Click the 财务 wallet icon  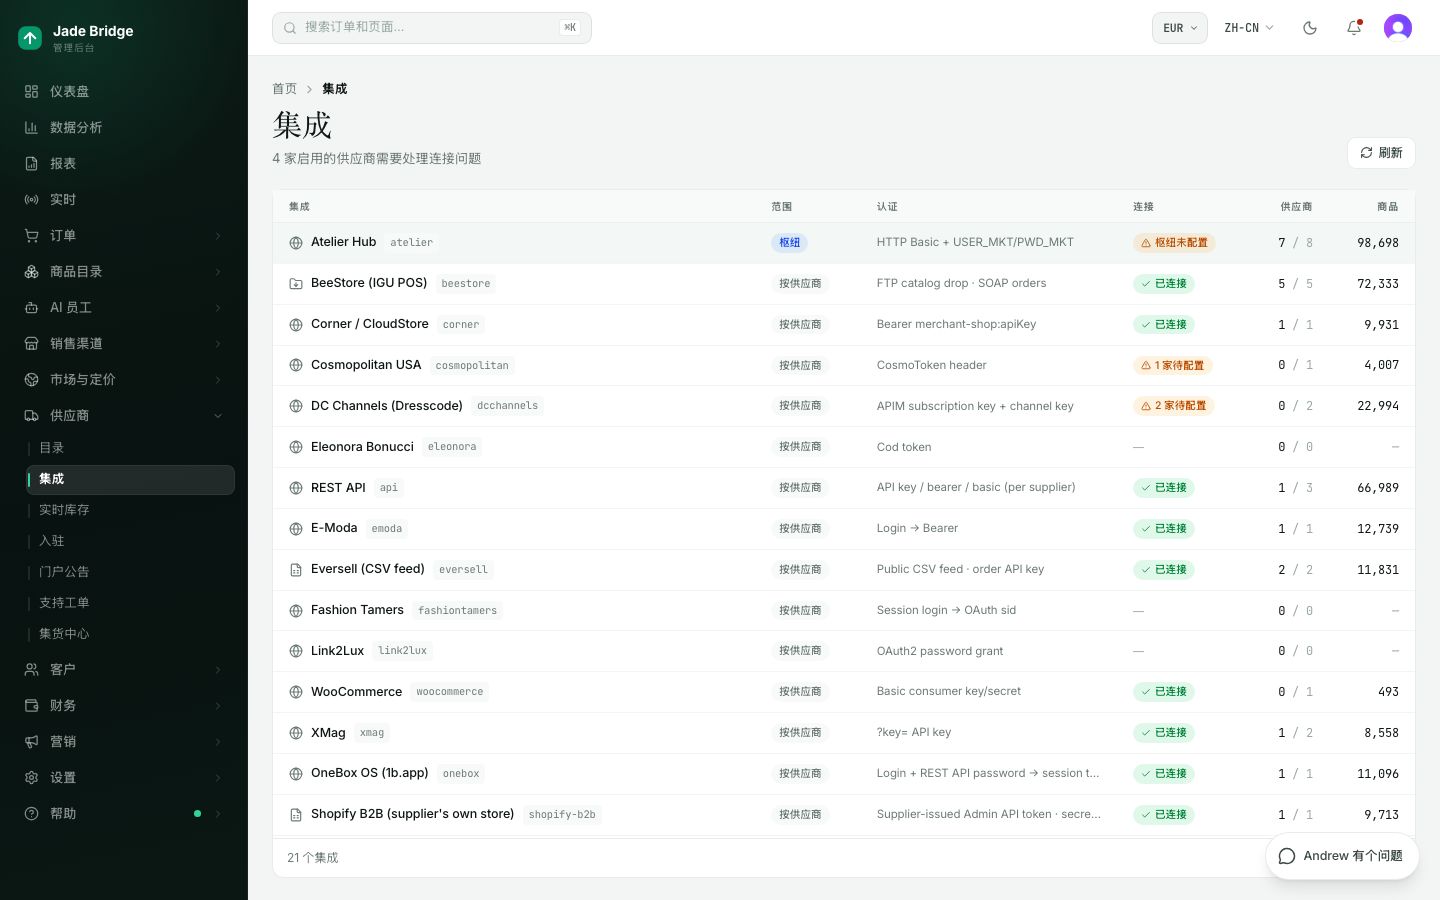pos(32,705)
